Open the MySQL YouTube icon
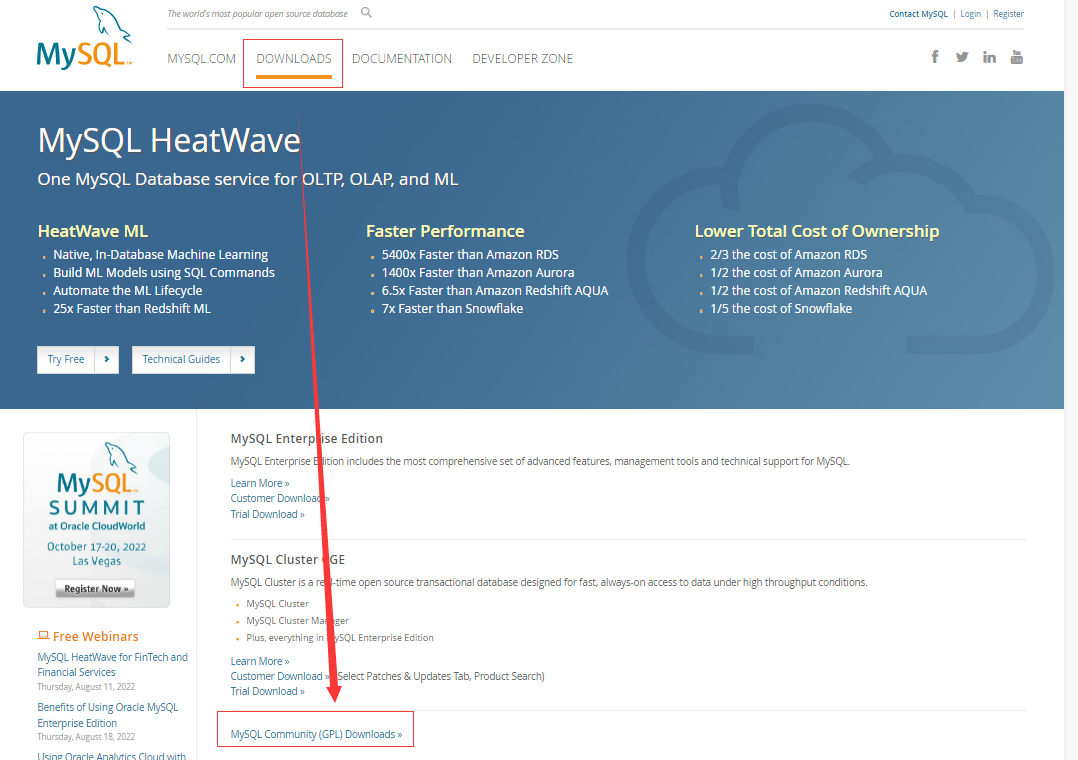 [1017, 57]
